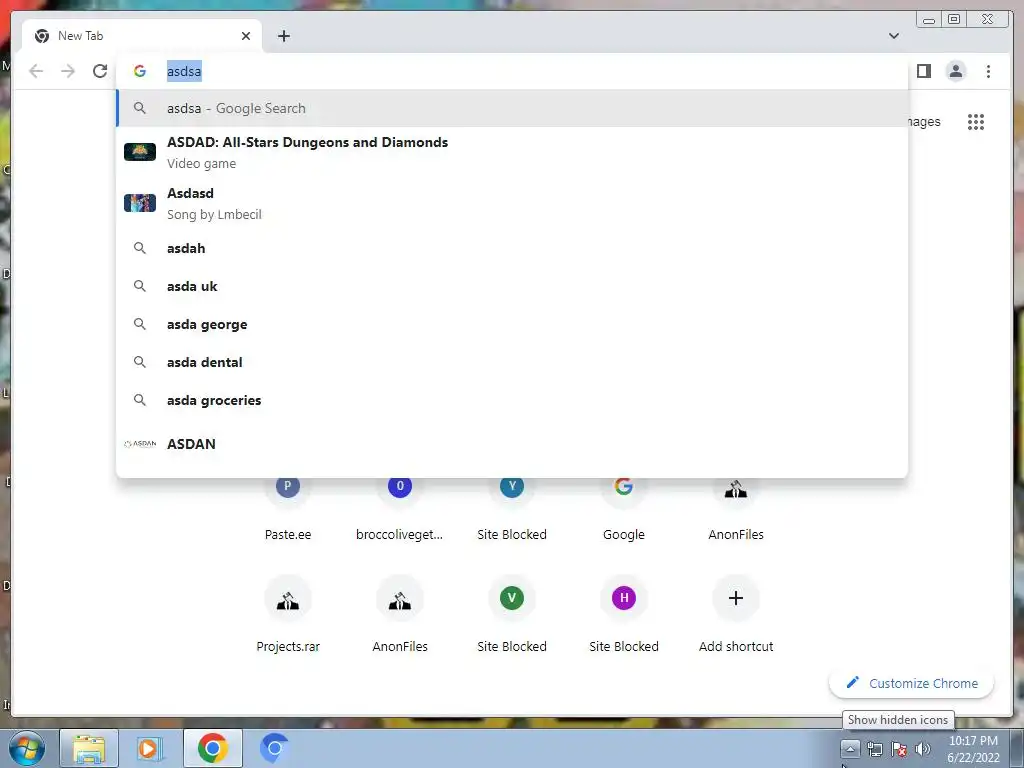Select the 'asda dental' suggestion
This screenshot has width=1024, height=768.
pos(512,362)
